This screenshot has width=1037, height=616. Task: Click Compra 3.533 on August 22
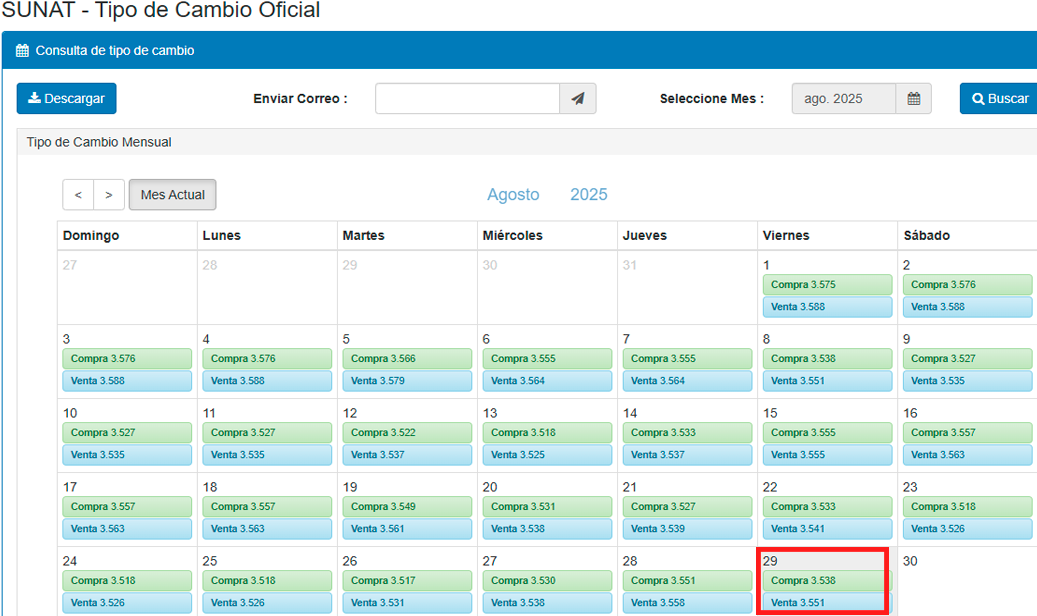[x=827, y=507]
